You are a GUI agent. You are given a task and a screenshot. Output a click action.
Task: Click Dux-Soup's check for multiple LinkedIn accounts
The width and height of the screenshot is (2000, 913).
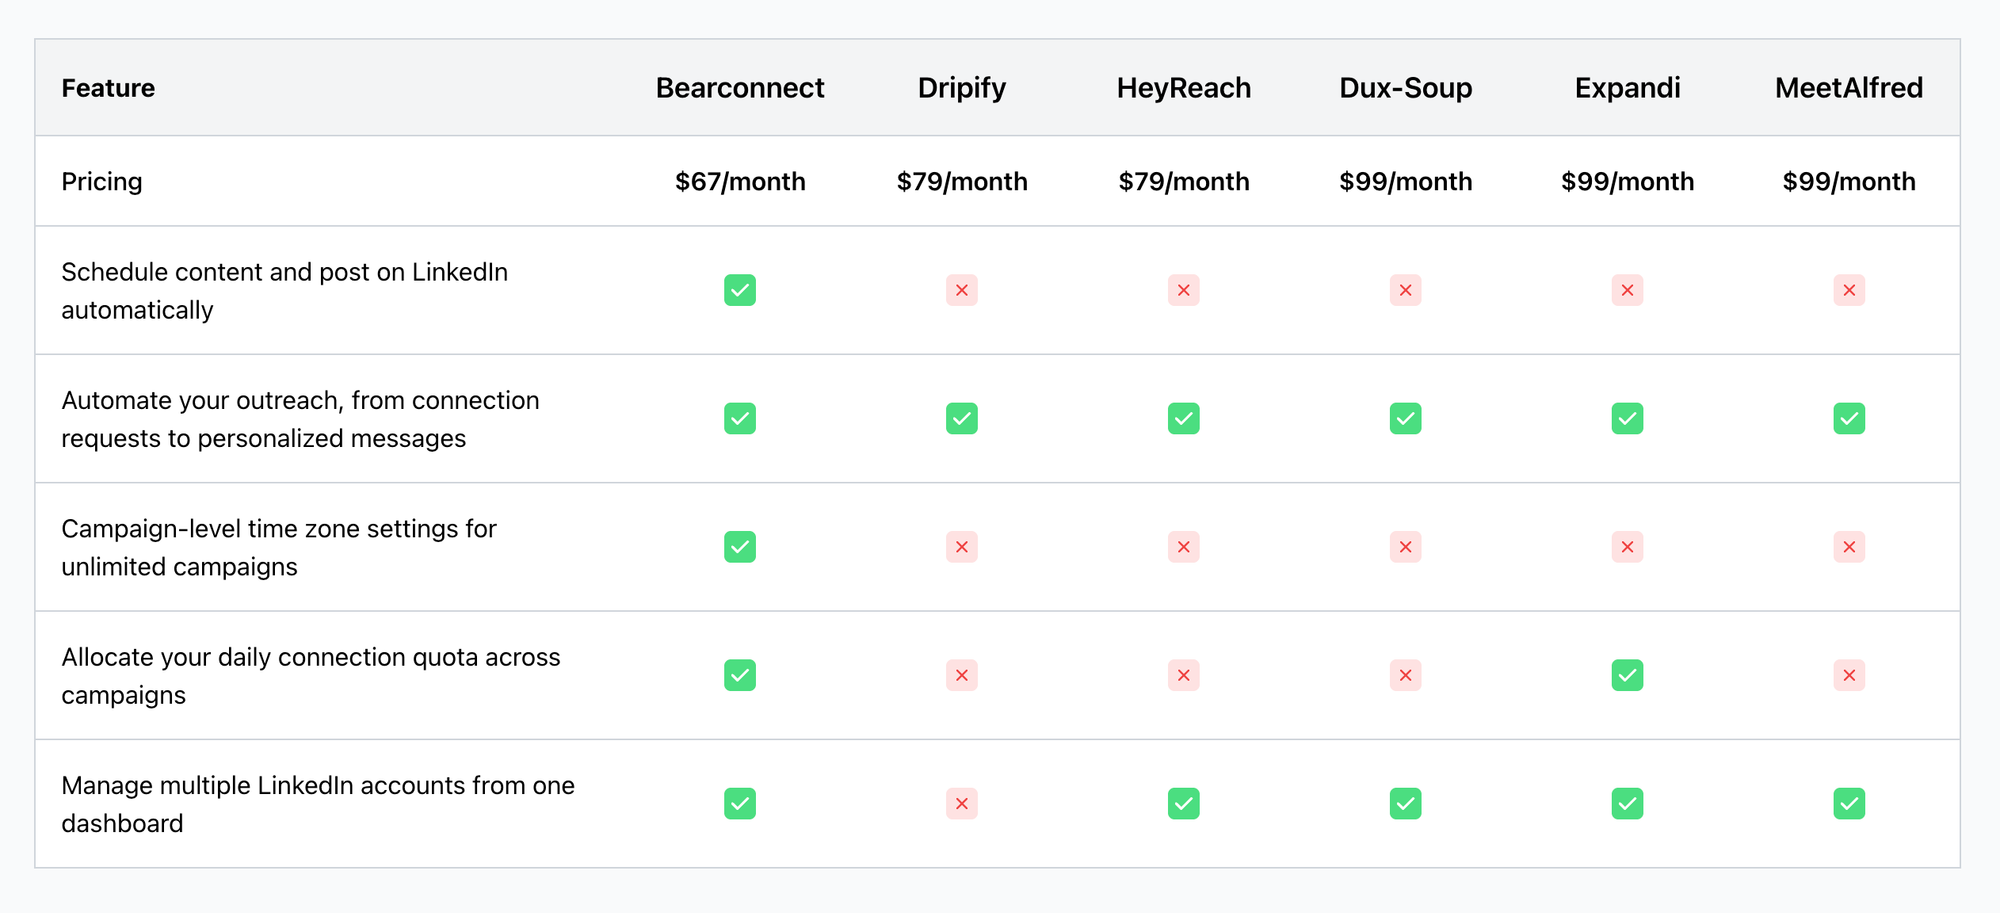pyautogui.click(x=1406, y=804)
